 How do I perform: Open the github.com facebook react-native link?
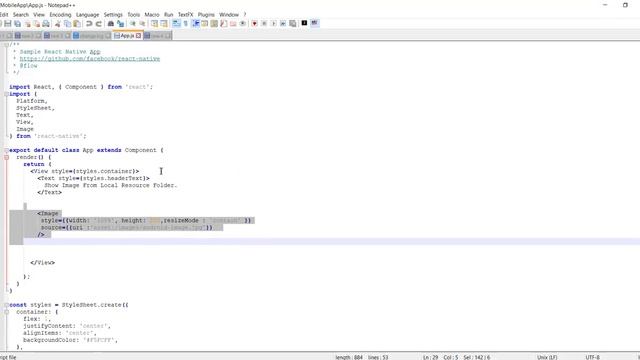point(90,59)
